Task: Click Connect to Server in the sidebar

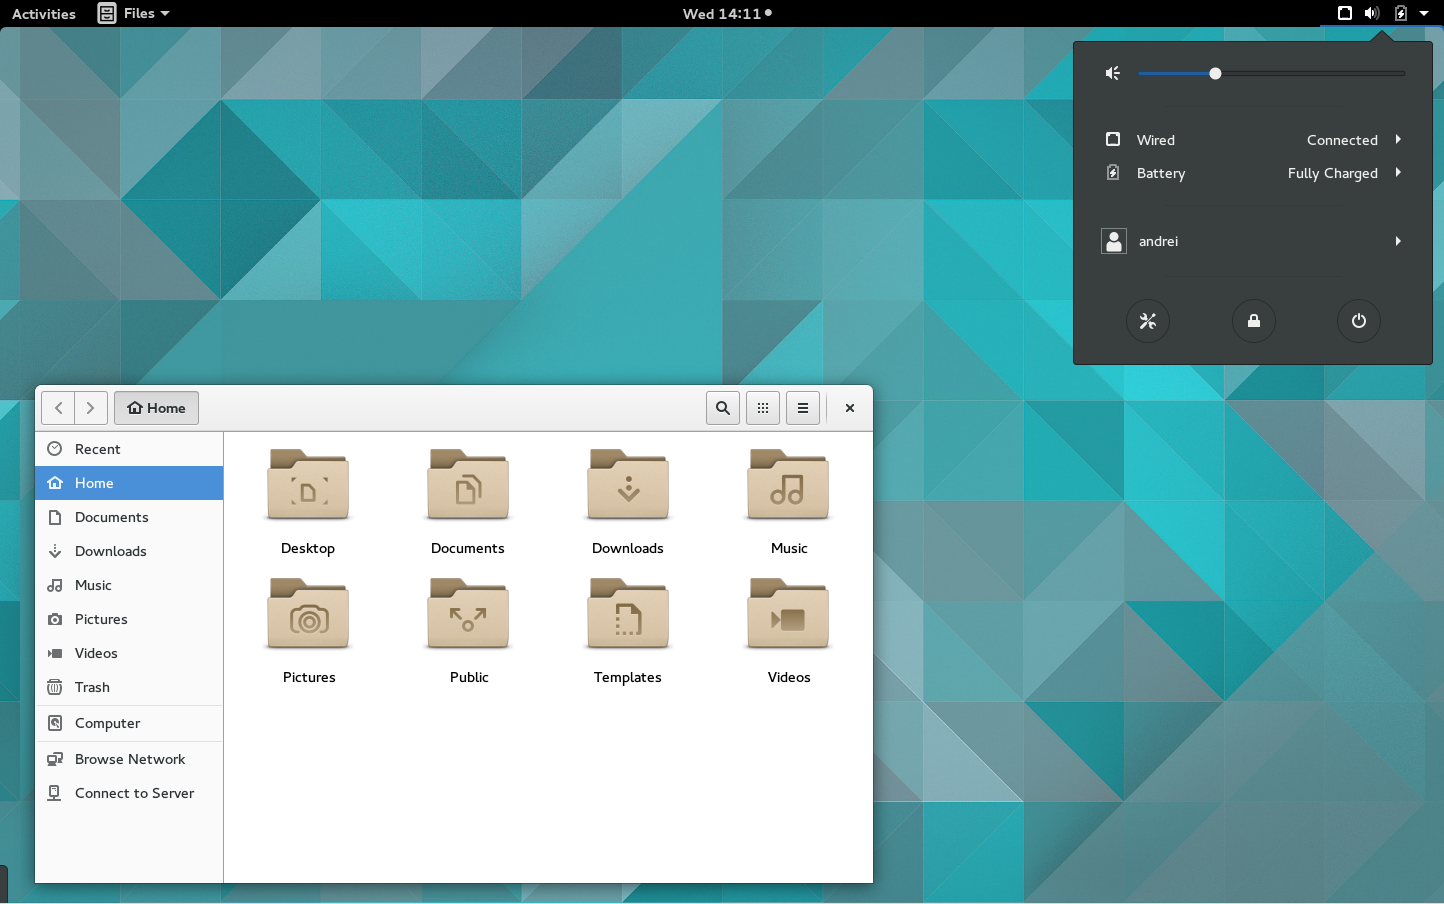Action: coord(129,793)
